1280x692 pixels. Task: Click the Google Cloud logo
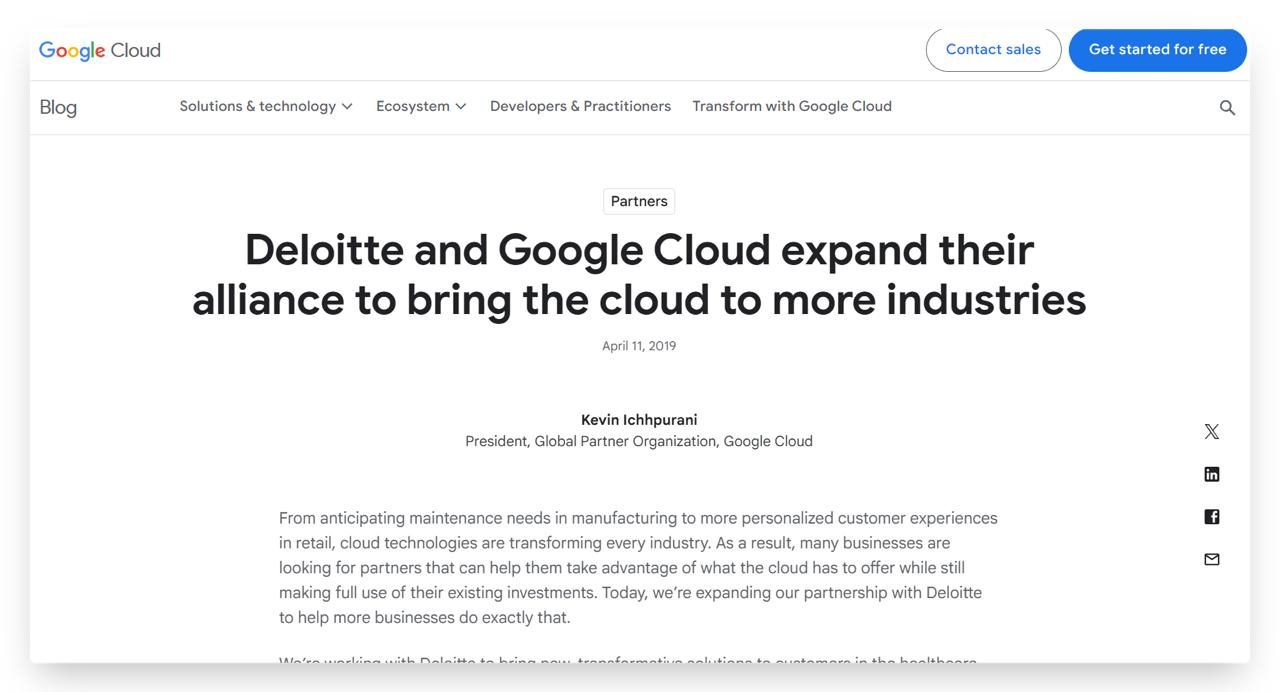coord(100,50)
